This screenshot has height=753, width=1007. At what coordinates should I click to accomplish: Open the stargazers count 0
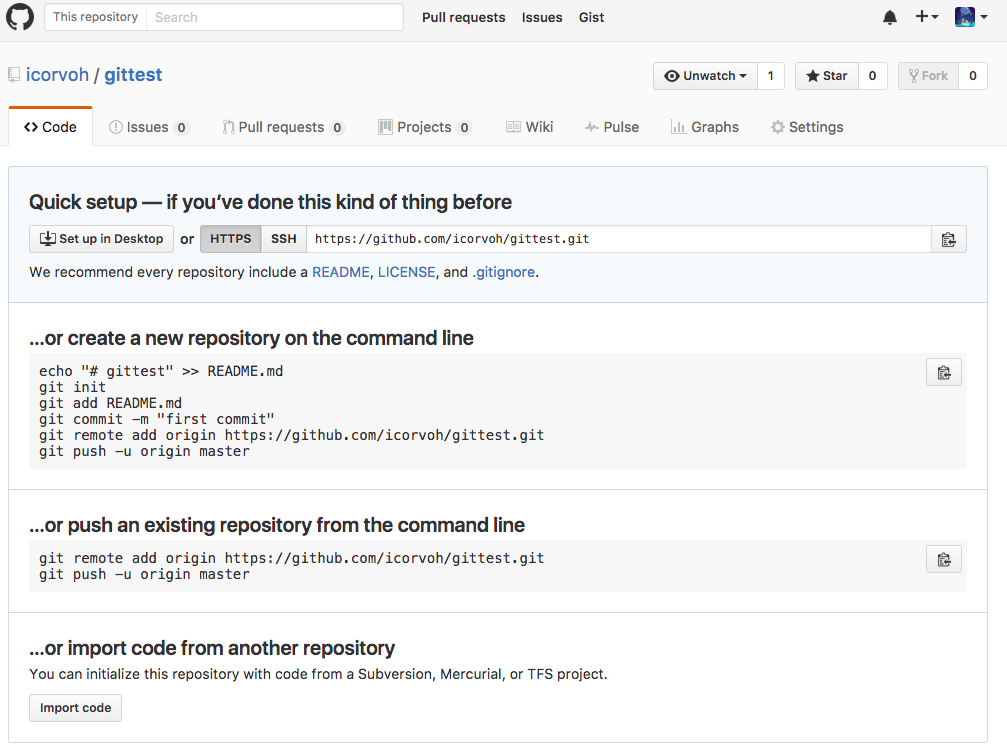pos(873,76)
